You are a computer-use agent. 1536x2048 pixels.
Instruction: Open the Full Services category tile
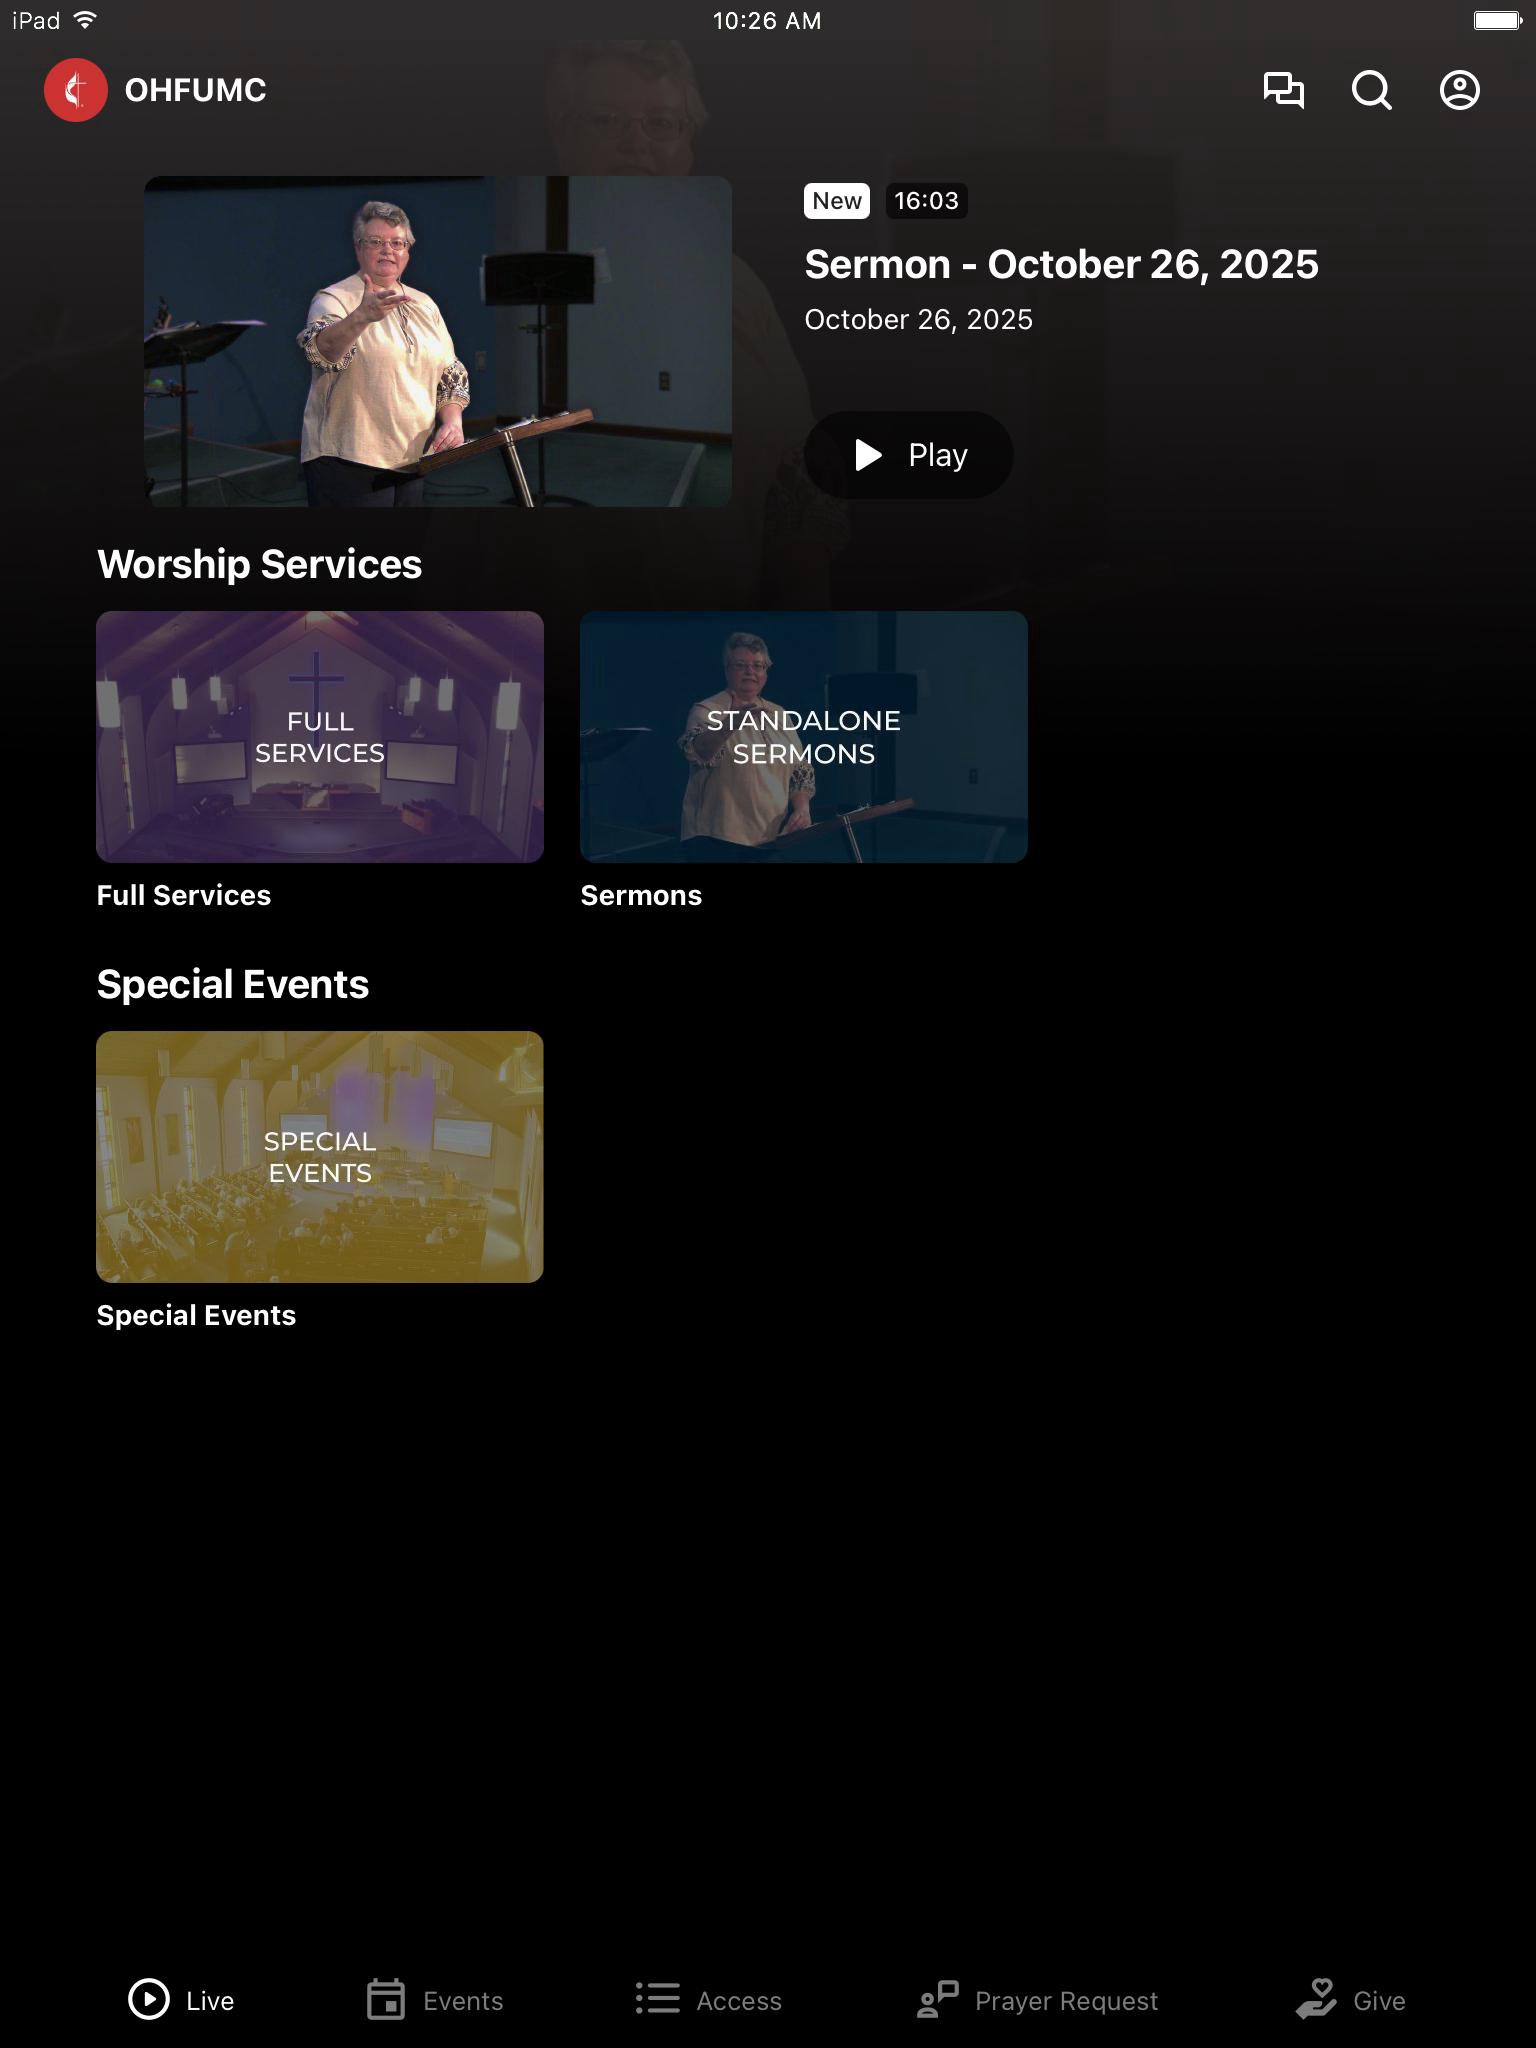click(320, 737)
